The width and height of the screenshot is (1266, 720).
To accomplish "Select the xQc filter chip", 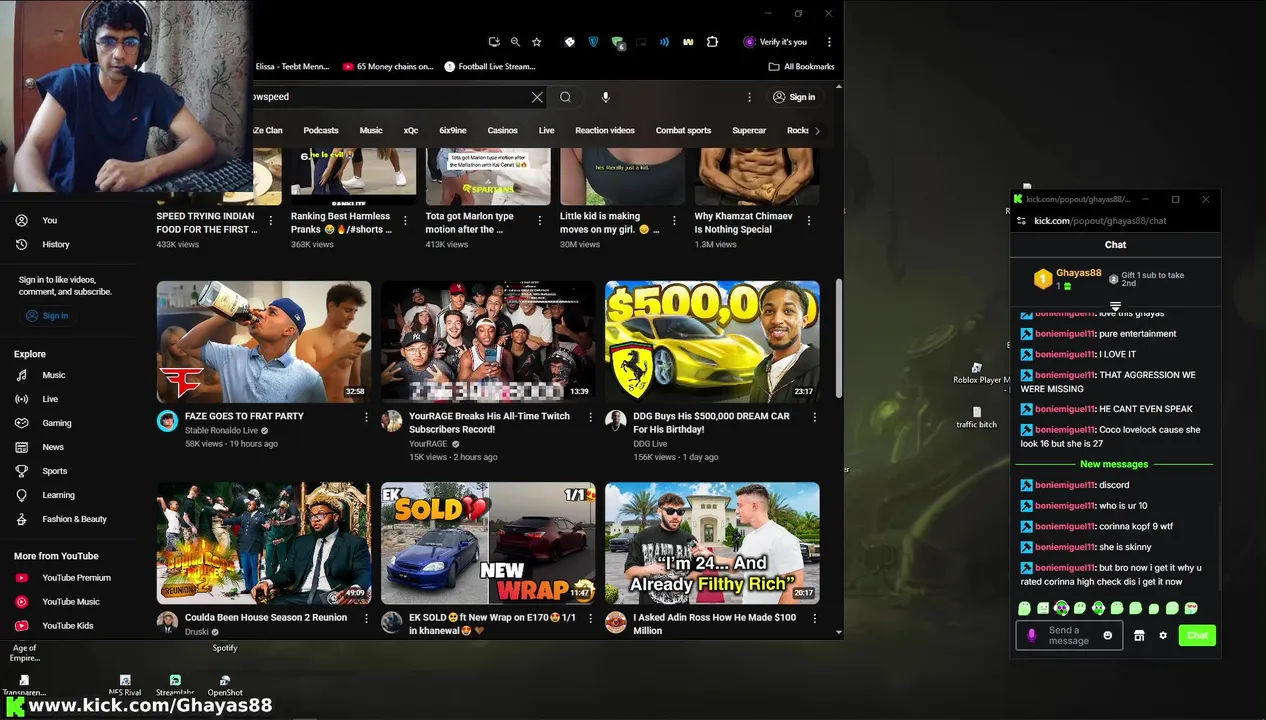I will tap(411, 131).
